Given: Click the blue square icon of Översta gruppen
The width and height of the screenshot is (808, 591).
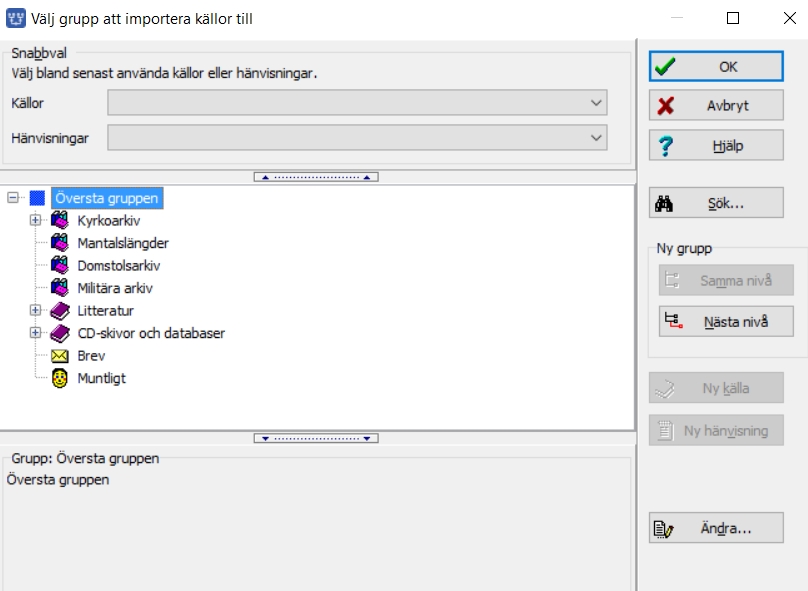Looking at the screenshot, I should click(37, 198).
